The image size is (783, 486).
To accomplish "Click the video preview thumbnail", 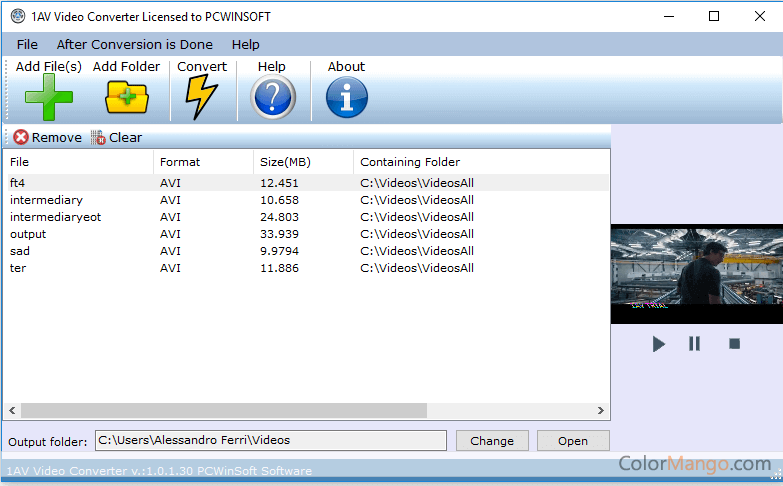I will [x=697, y=273].
